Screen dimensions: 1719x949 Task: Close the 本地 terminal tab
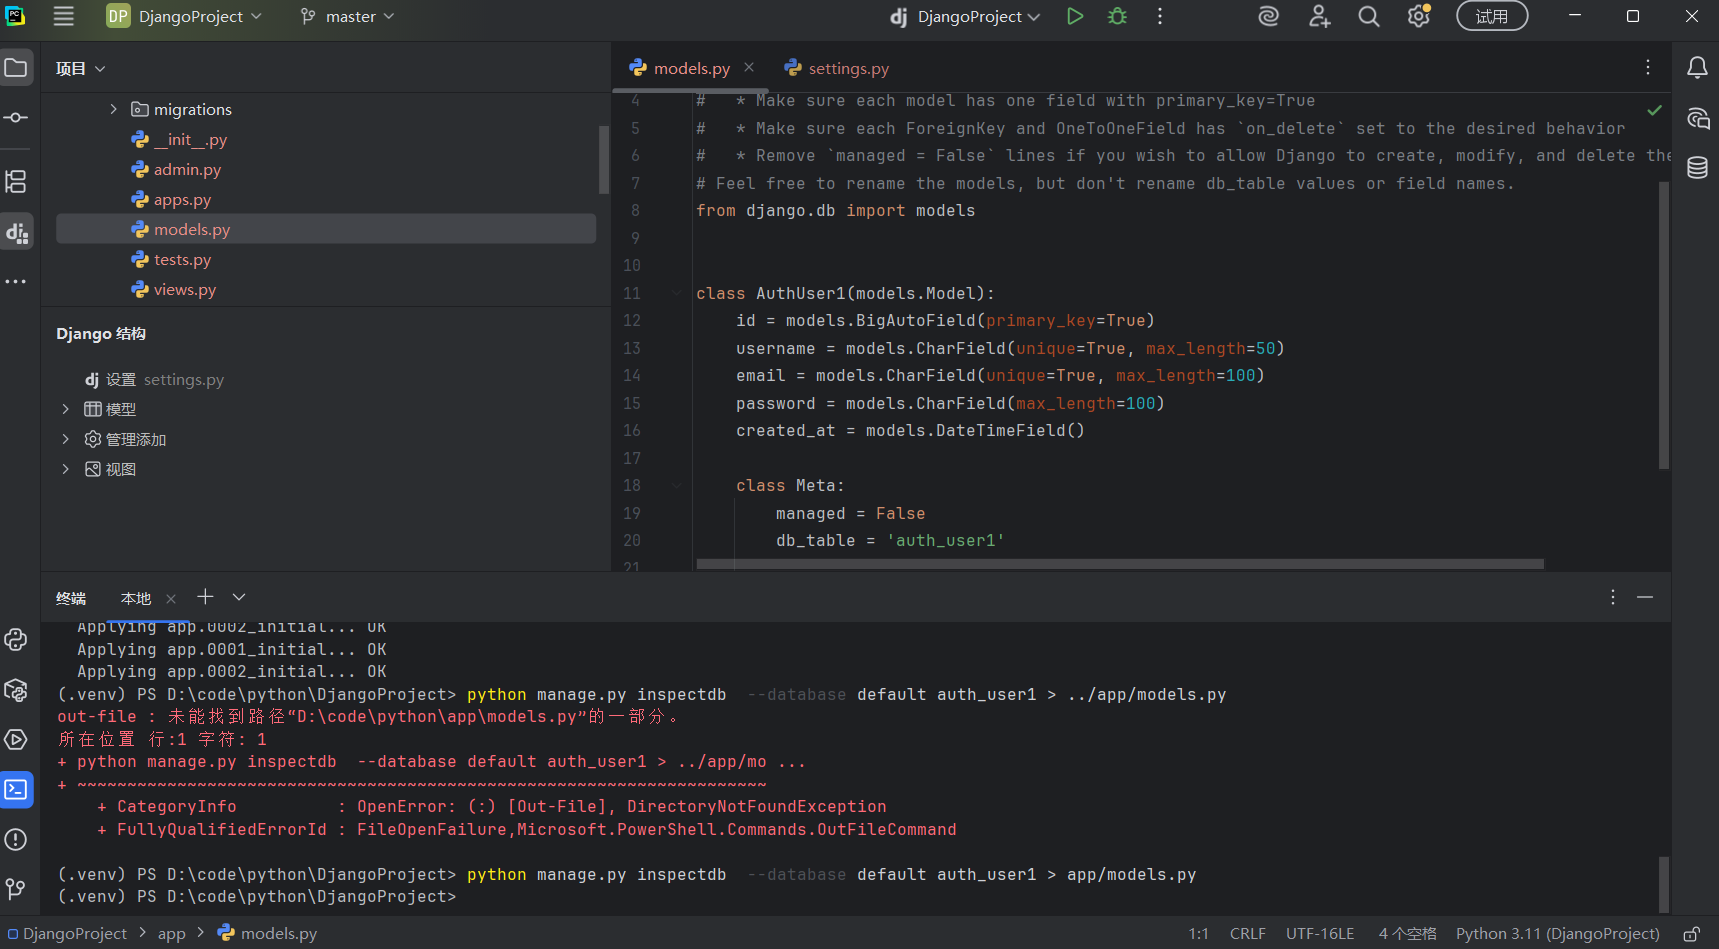(x=171, y=599)
